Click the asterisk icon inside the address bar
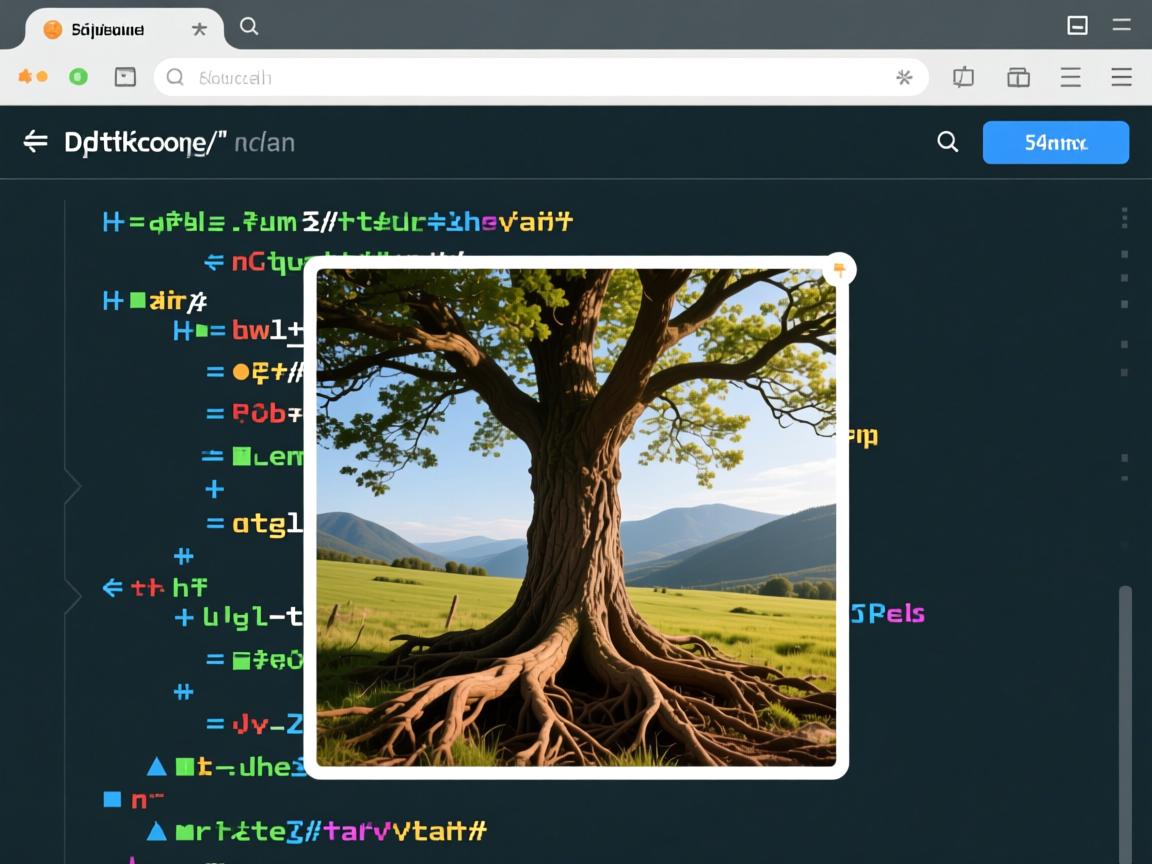 (904, 77)
